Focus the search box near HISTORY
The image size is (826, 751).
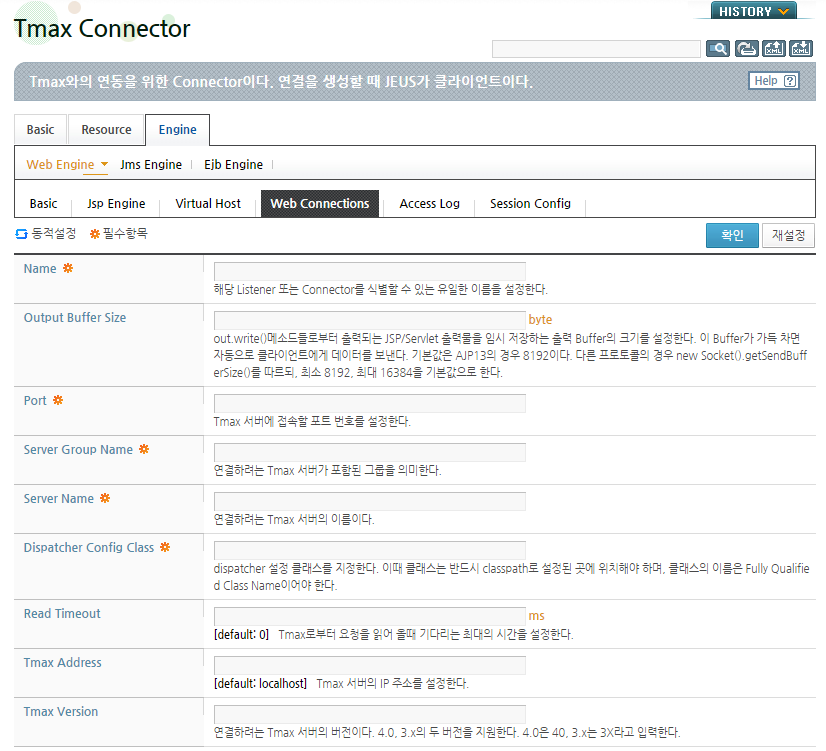596,49
